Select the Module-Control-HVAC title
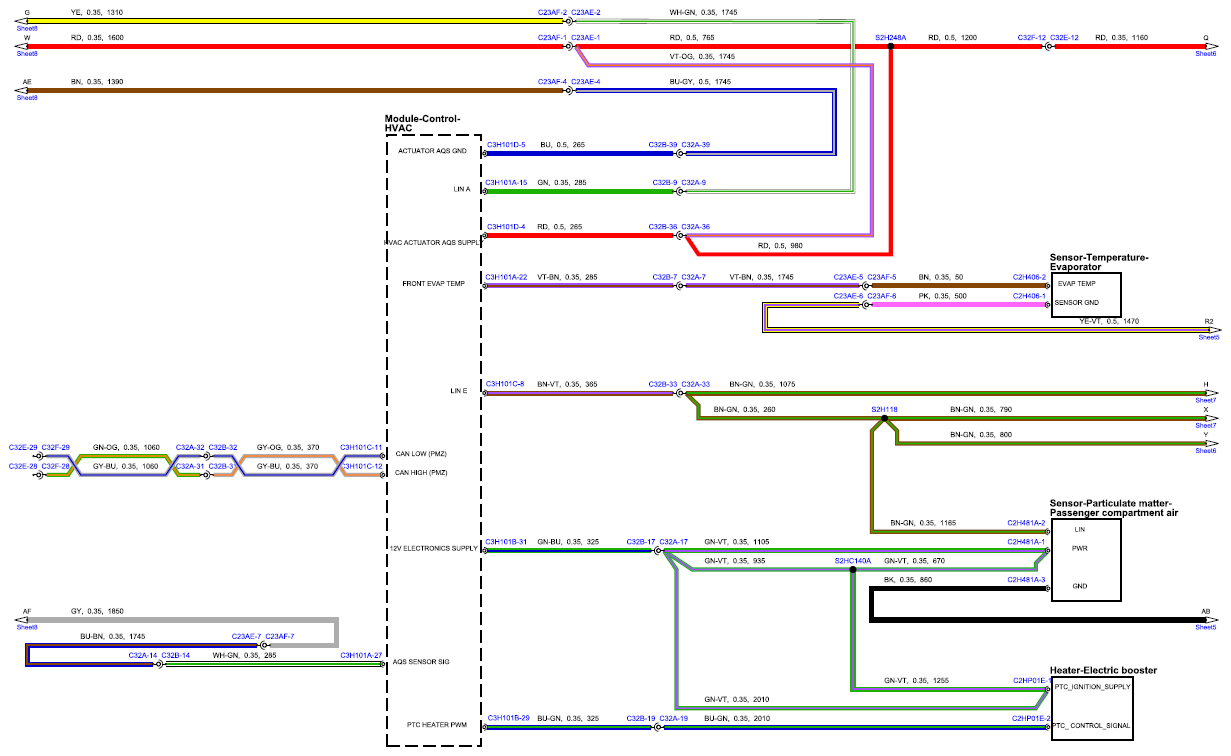1231x756 pixels. (423, 123)
